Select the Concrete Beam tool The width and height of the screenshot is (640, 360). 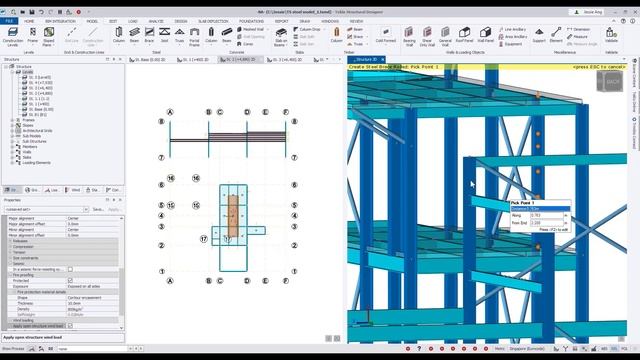pyautogui.click(x=227, y=35)
